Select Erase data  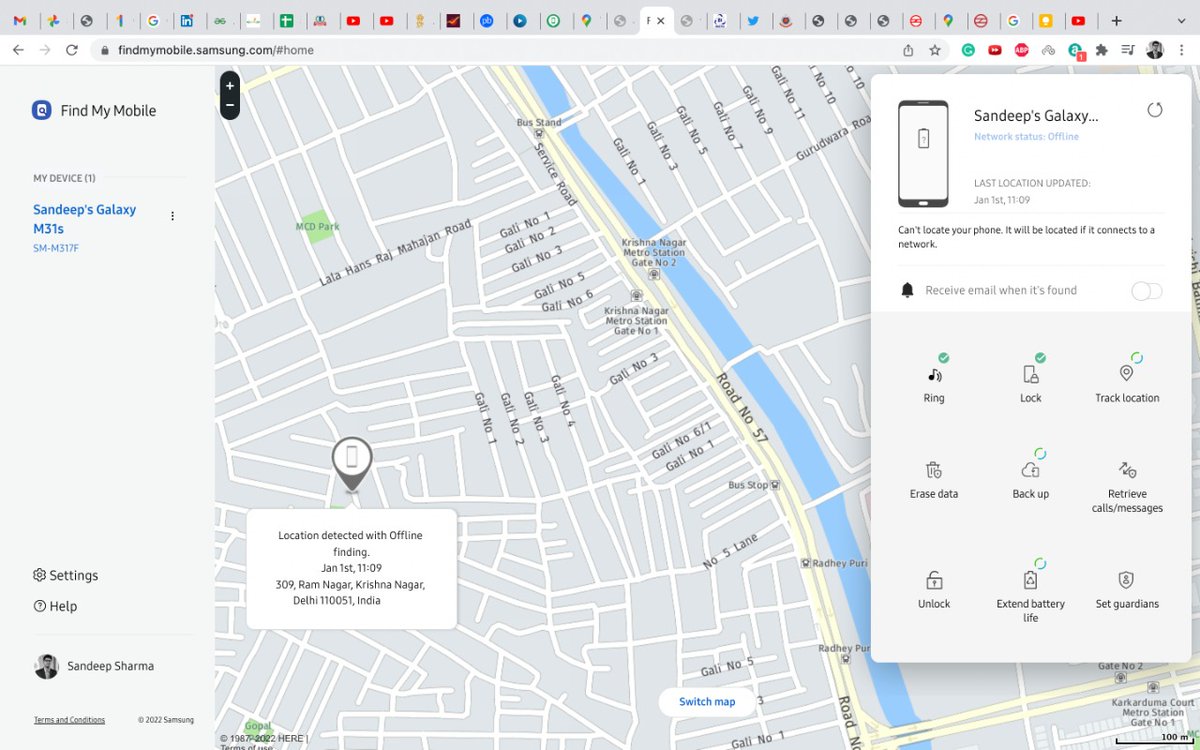934,480
